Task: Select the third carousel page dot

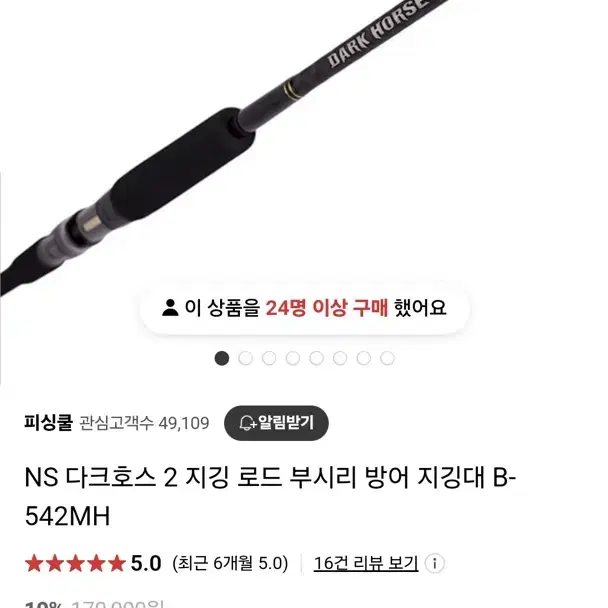Action: point(269,358)
